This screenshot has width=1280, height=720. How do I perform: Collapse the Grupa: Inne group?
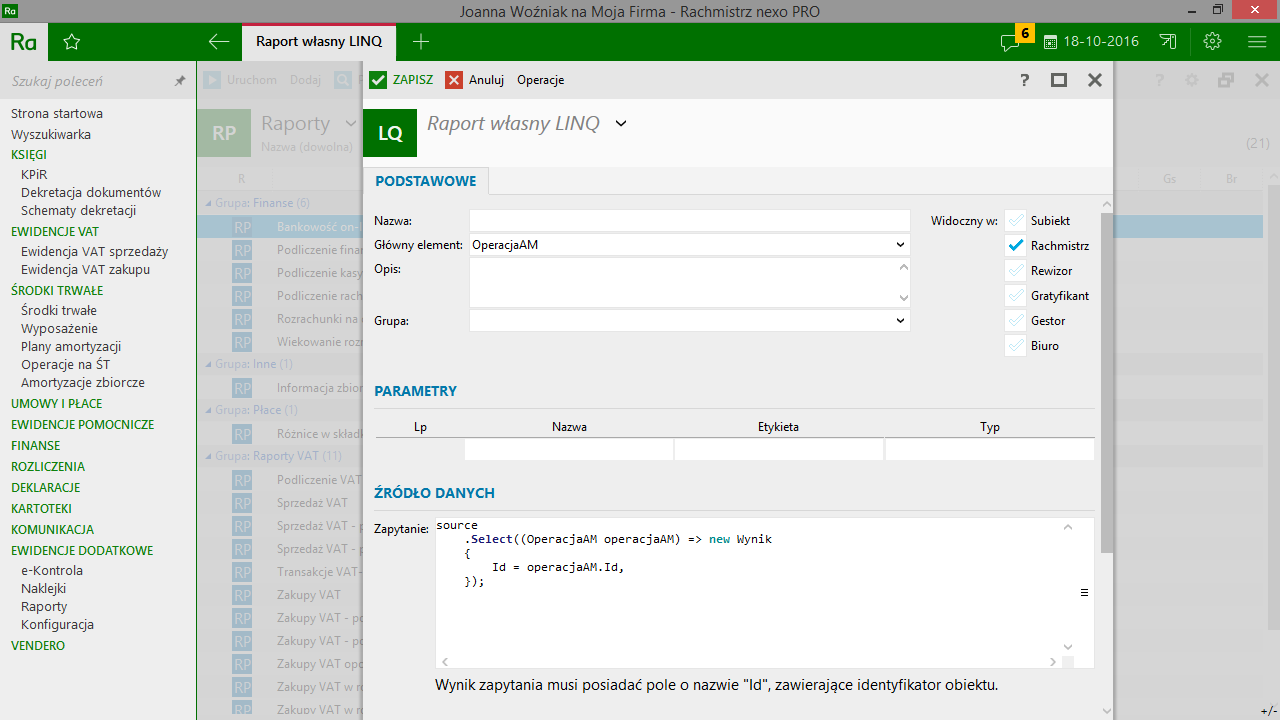click(207, 364)
